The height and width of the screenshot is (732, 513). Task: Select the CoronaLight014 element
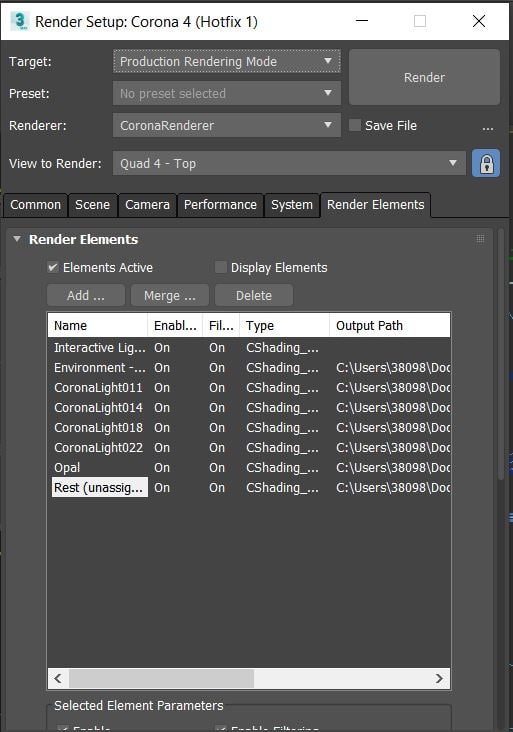pyautogui.click(x=98, y=408)
